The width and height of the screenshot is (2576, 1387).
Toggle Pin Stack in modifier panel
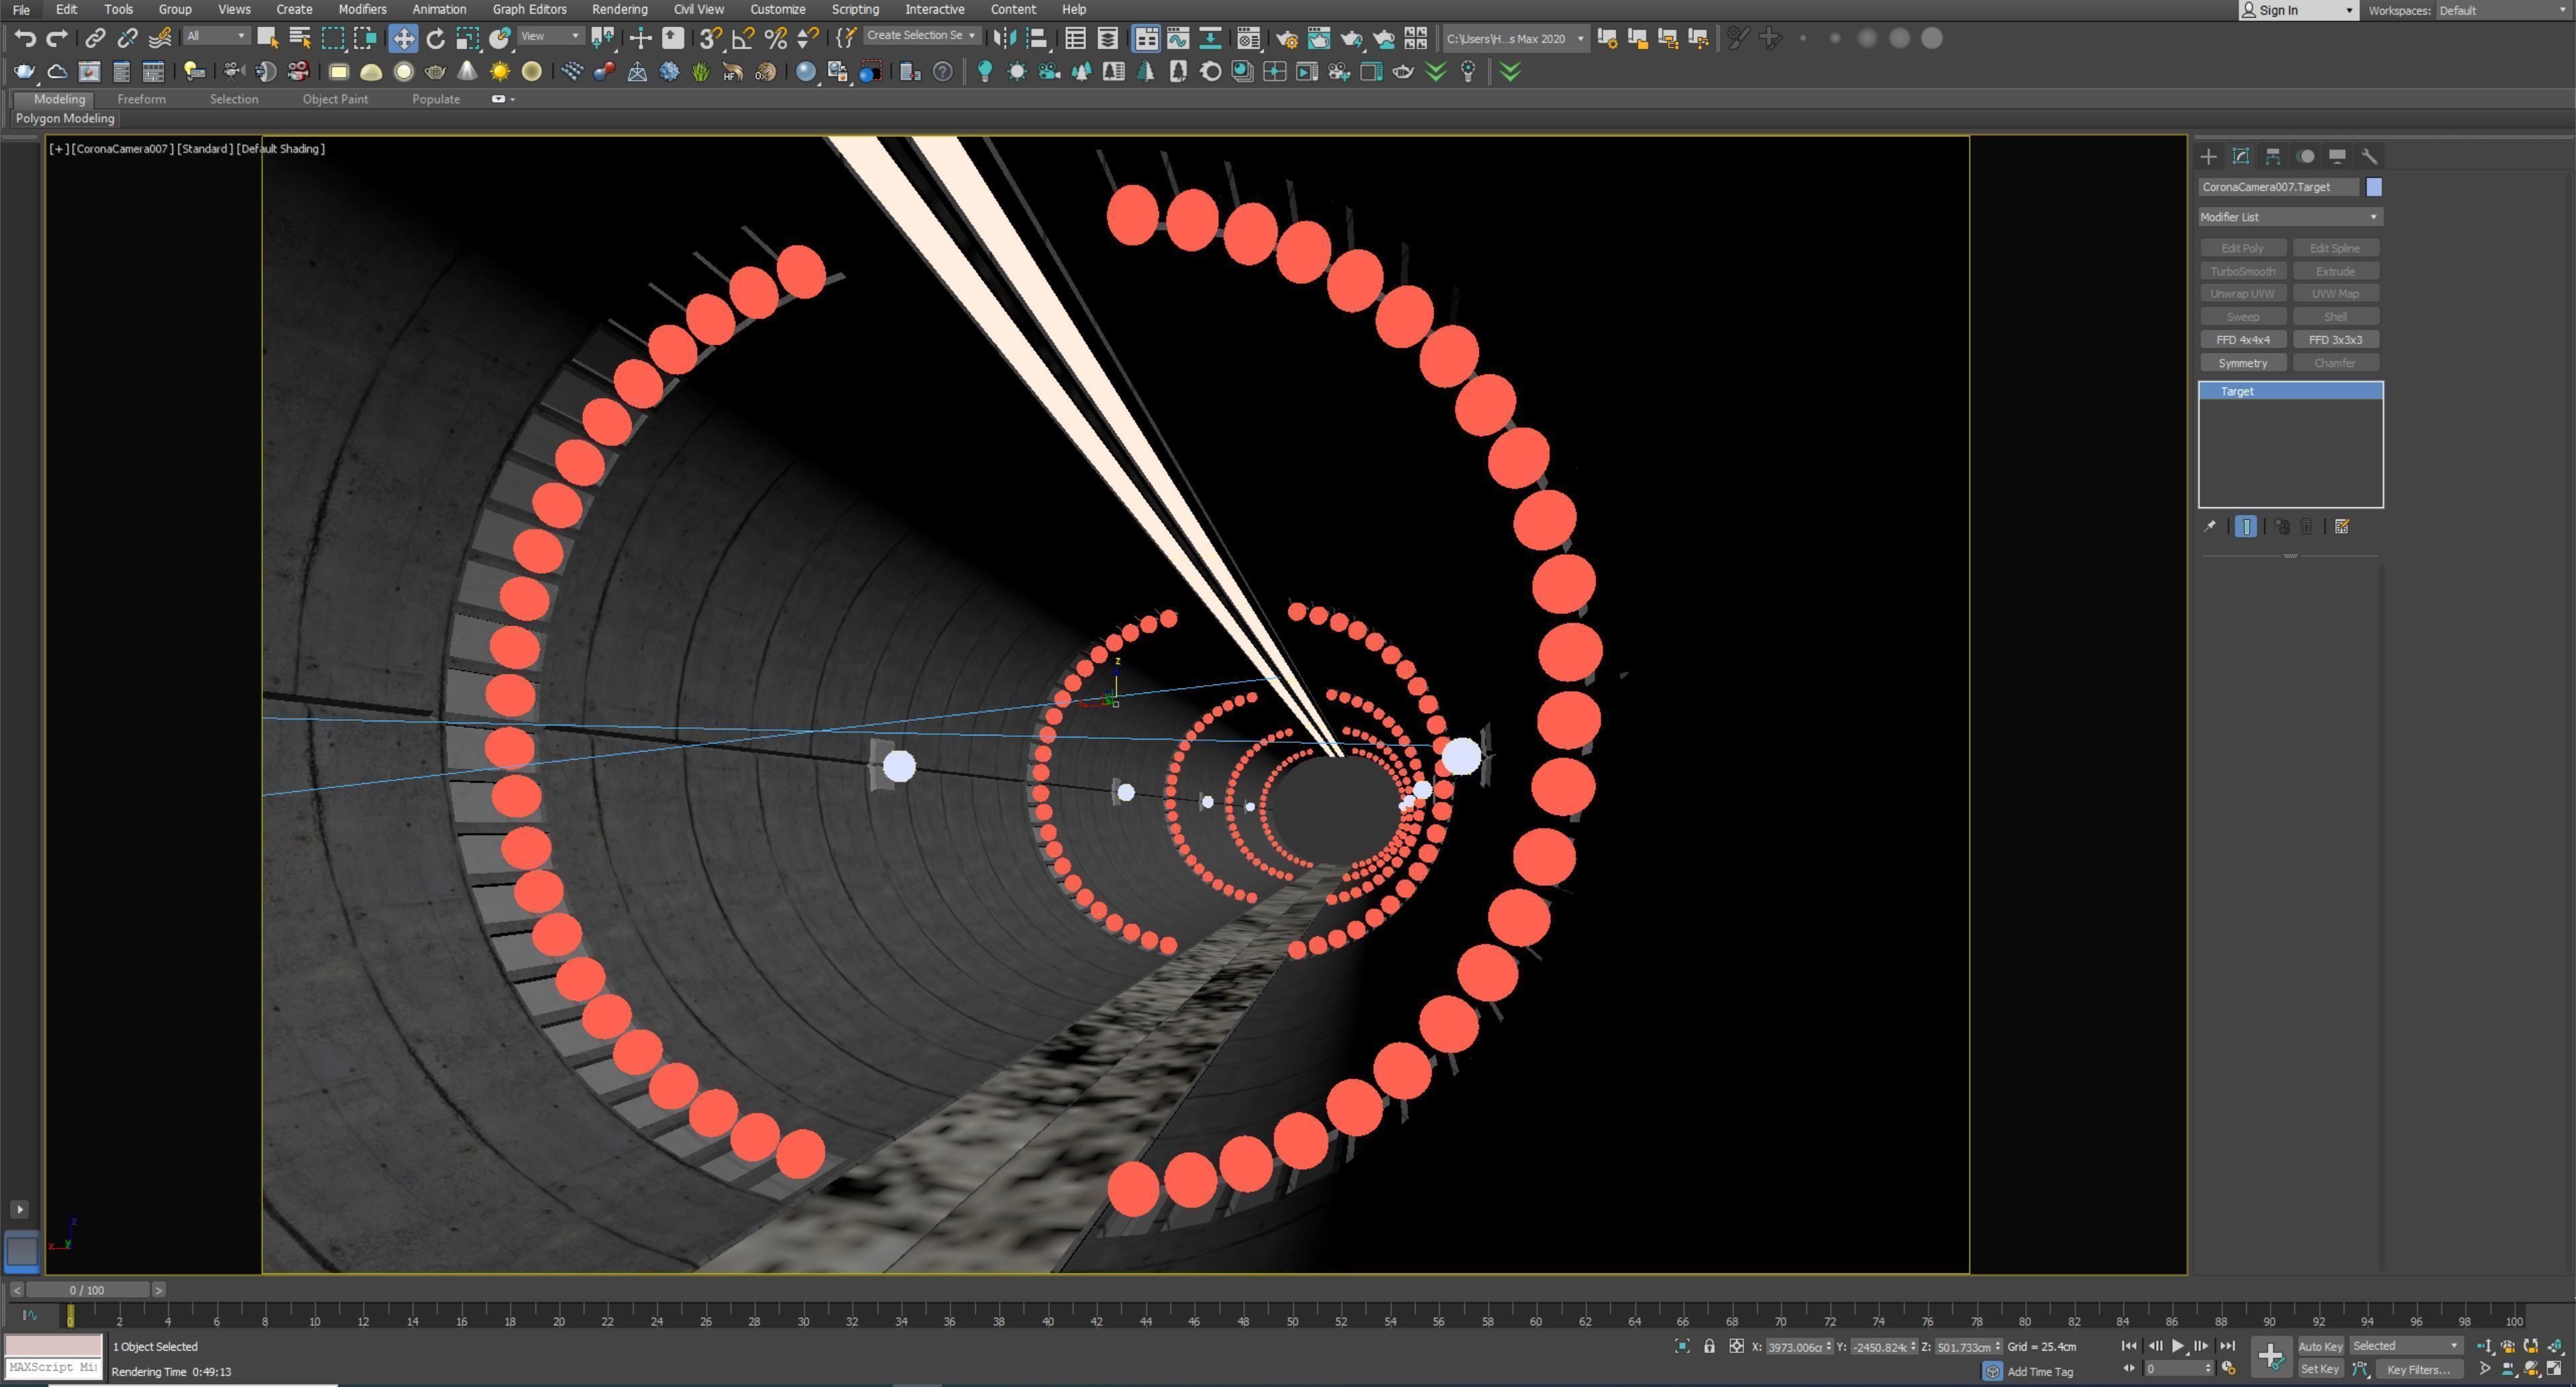(2210, 526)
